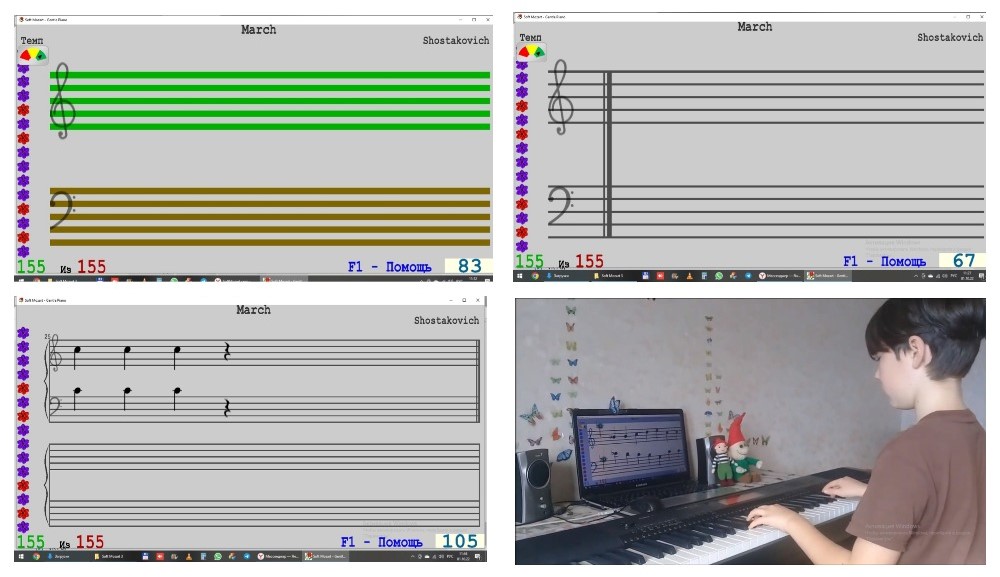Open Telegram from the taskbar under score 105
This screenshot has height=577, width=1000.
tap(247, 556)
